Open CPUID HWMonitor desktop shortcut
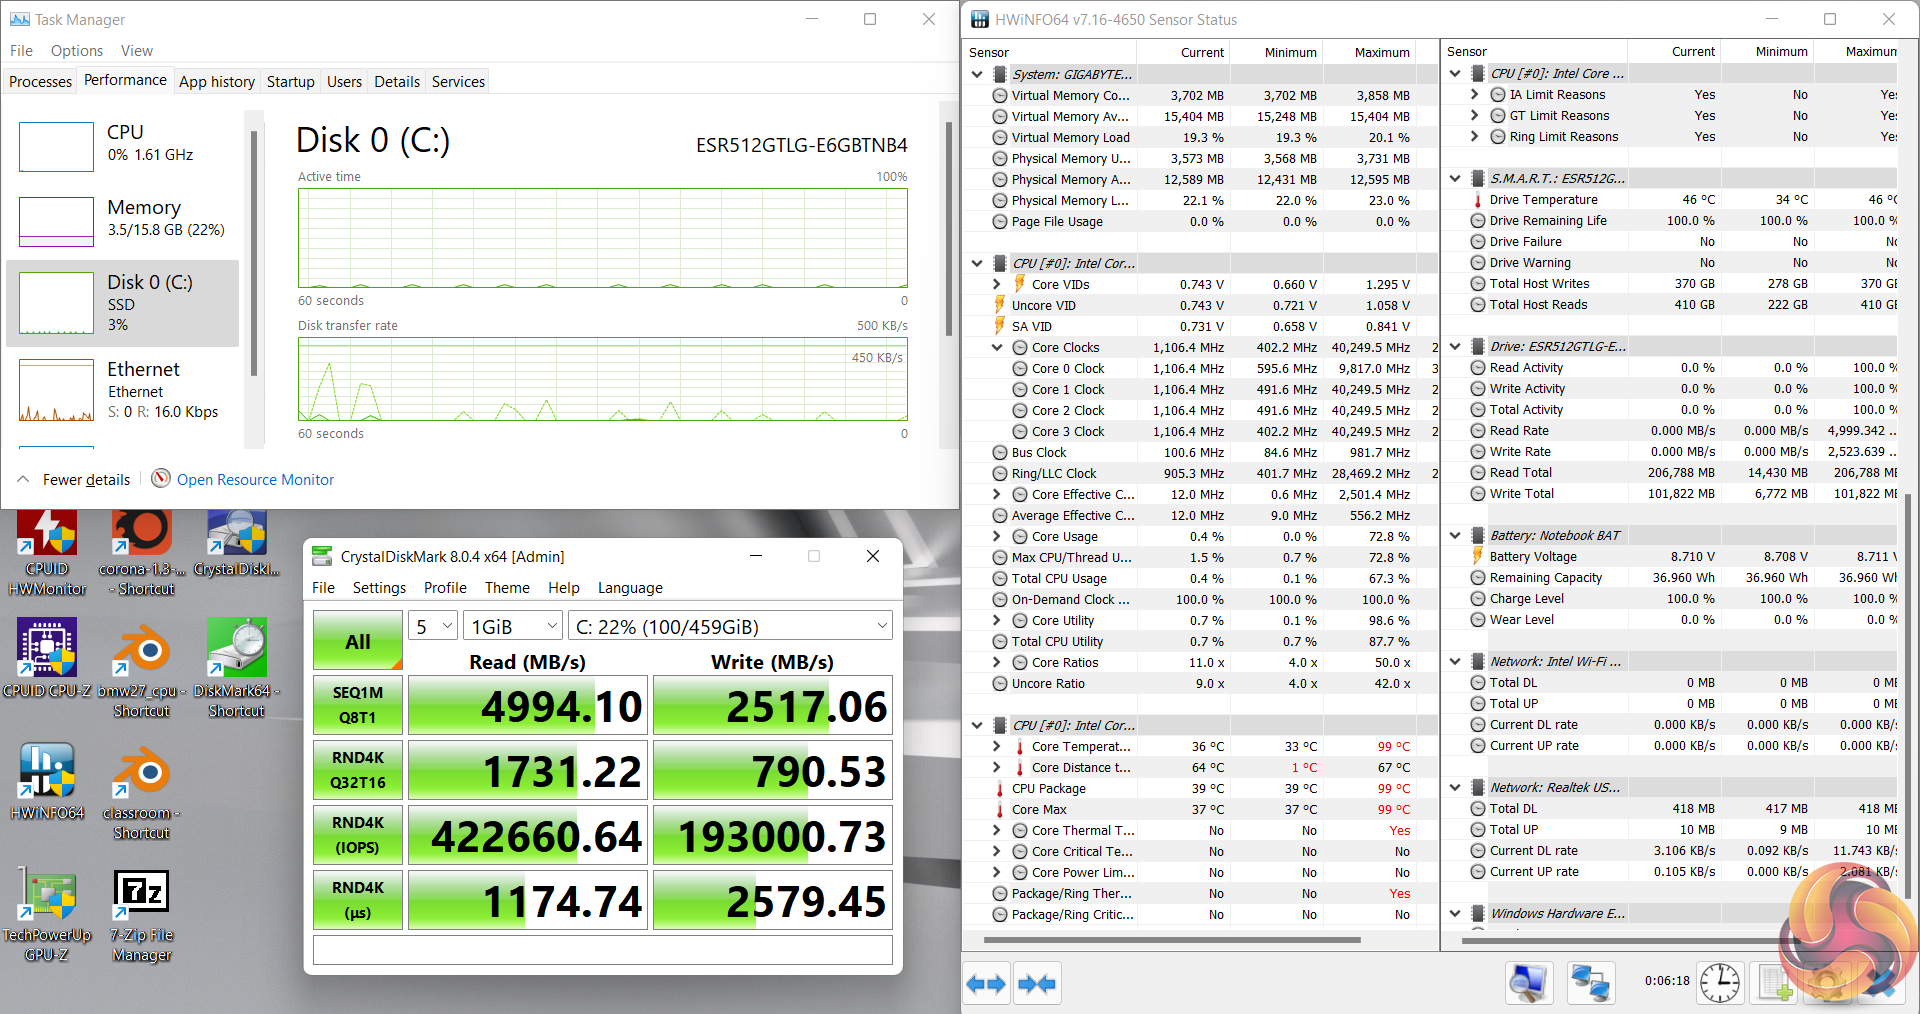 tap(47, 553)
